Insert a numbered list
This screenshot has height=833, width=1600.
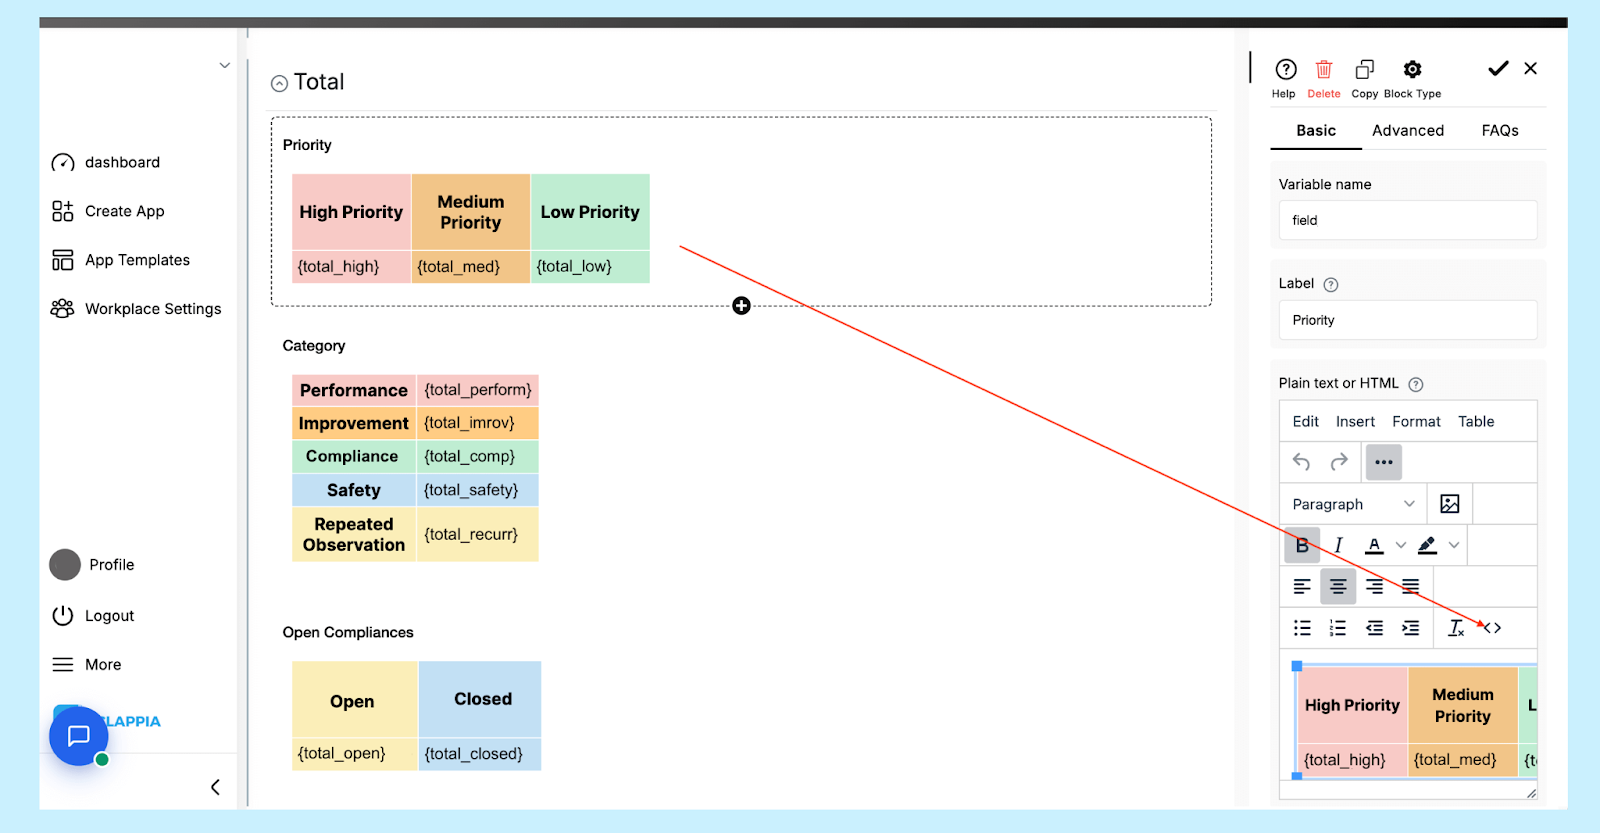tap(1338, 628)
